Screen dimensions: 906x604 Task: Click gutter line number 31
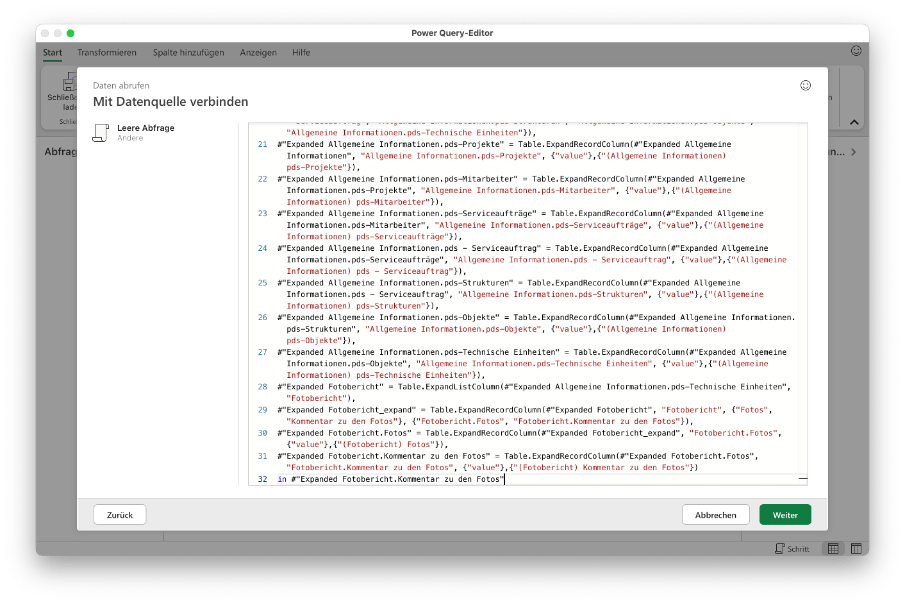click(x=262, y=456)
